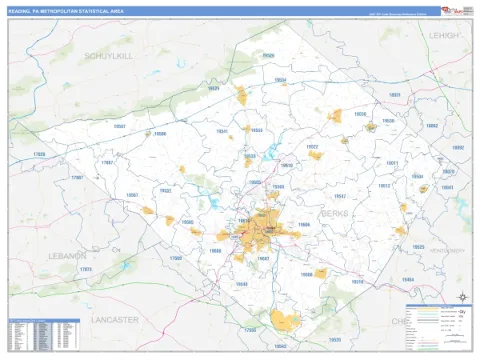Viewport: 480px width, 360px height.
Task: Click ZIP code label 18031
Action: tap(395, 95)
